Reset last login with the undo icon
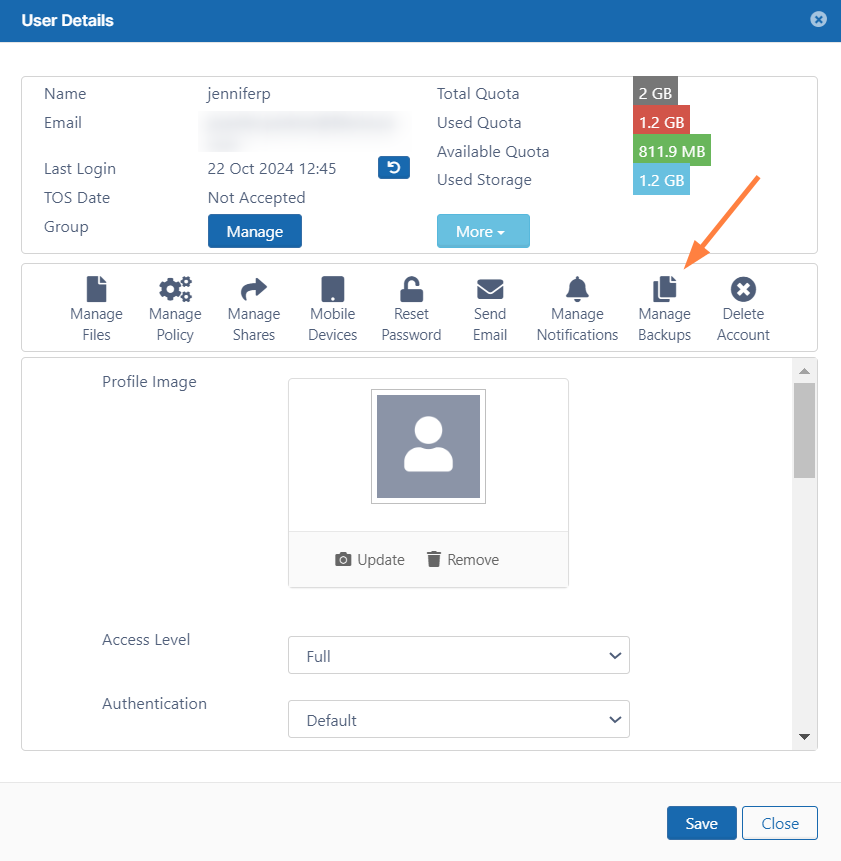The width and height of the screenshot is (841, 861). 393,168
